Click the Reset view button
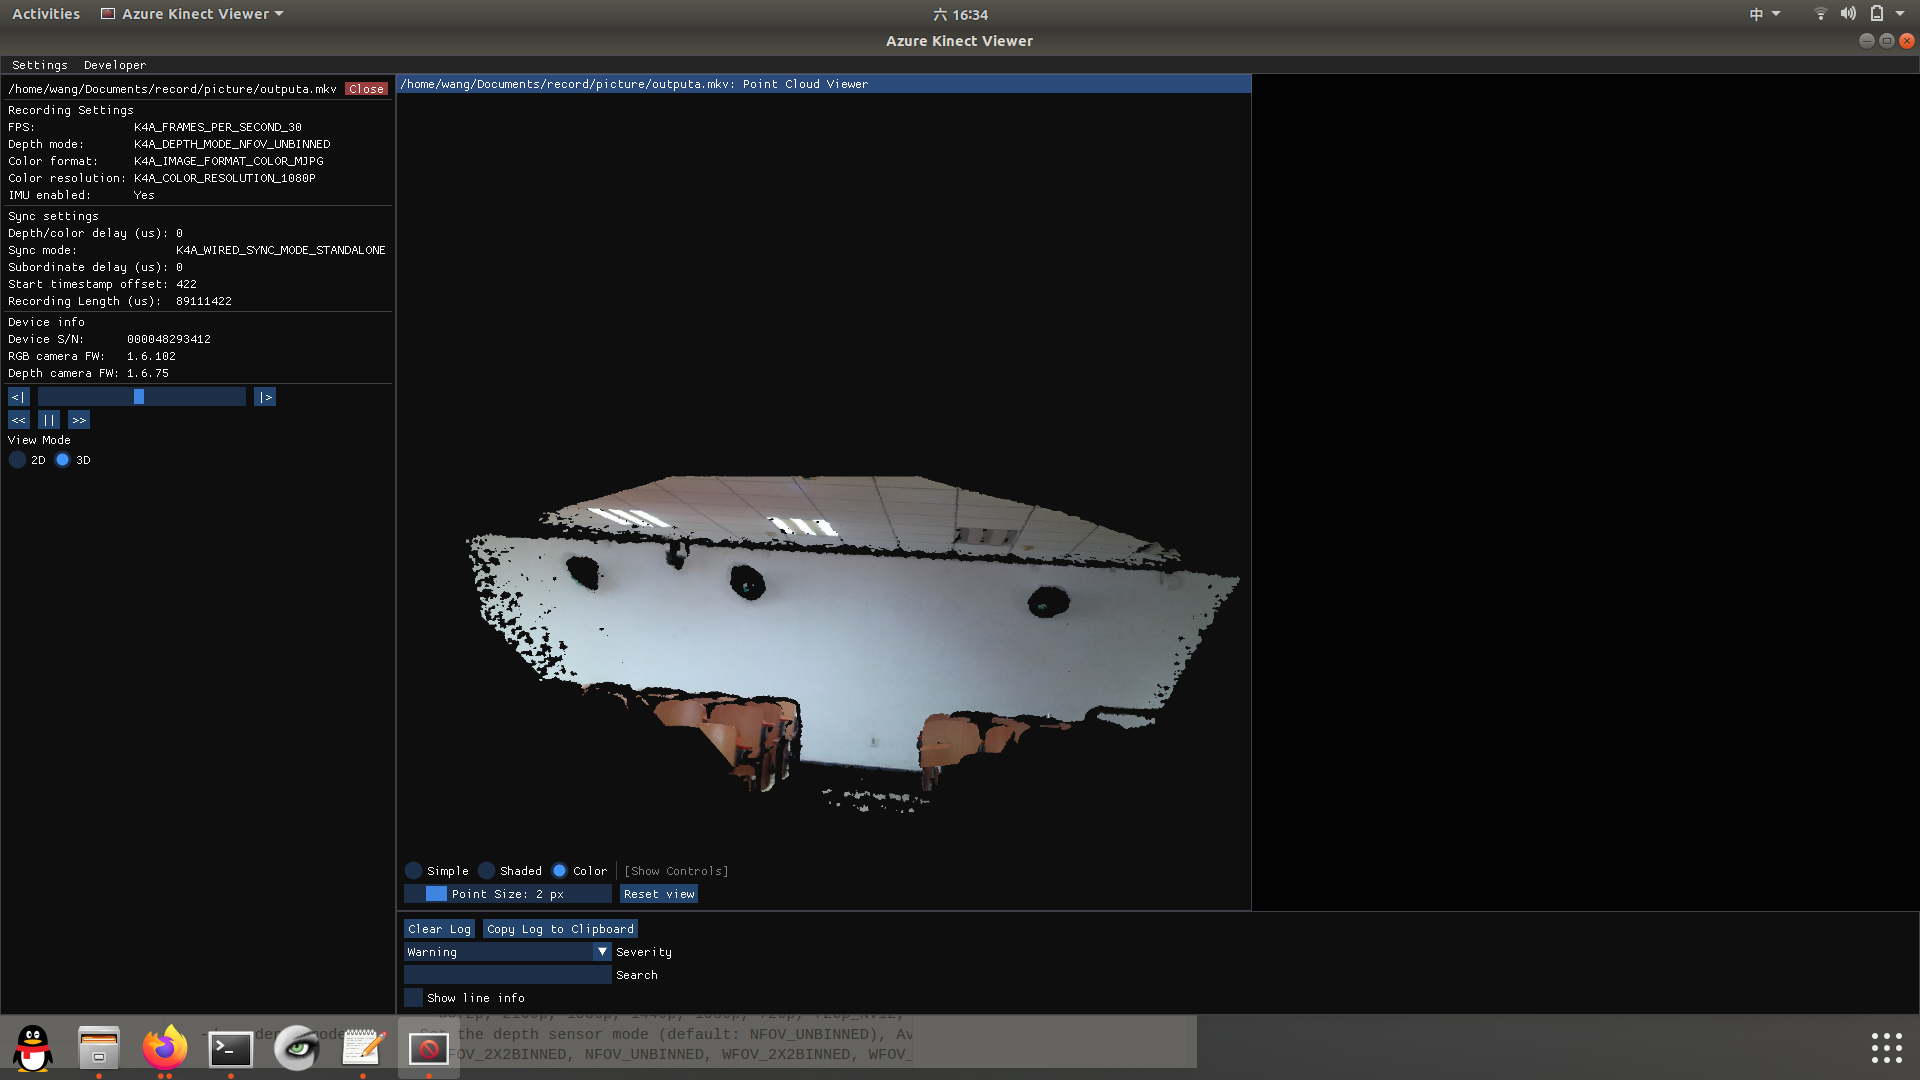Screen dimensions: 1920x1080 [658, 893]
